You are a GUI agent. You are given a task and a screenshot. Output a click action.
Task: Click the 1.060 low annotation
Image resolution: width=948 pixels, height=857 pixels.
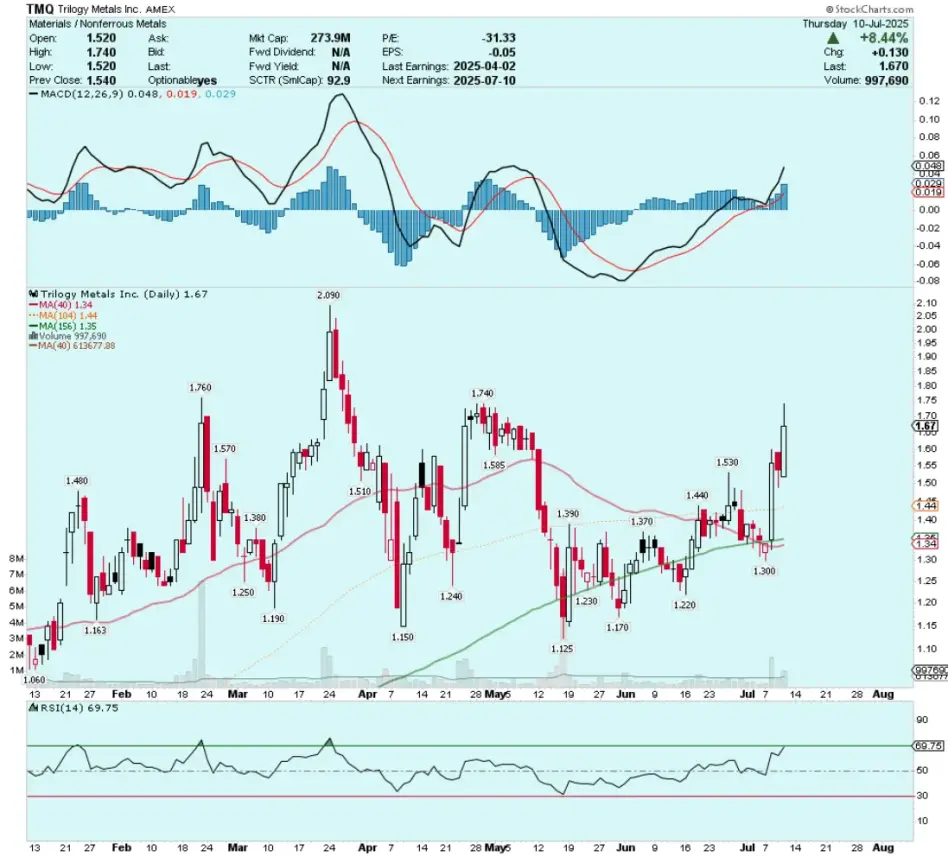click(x=34, y=680)
